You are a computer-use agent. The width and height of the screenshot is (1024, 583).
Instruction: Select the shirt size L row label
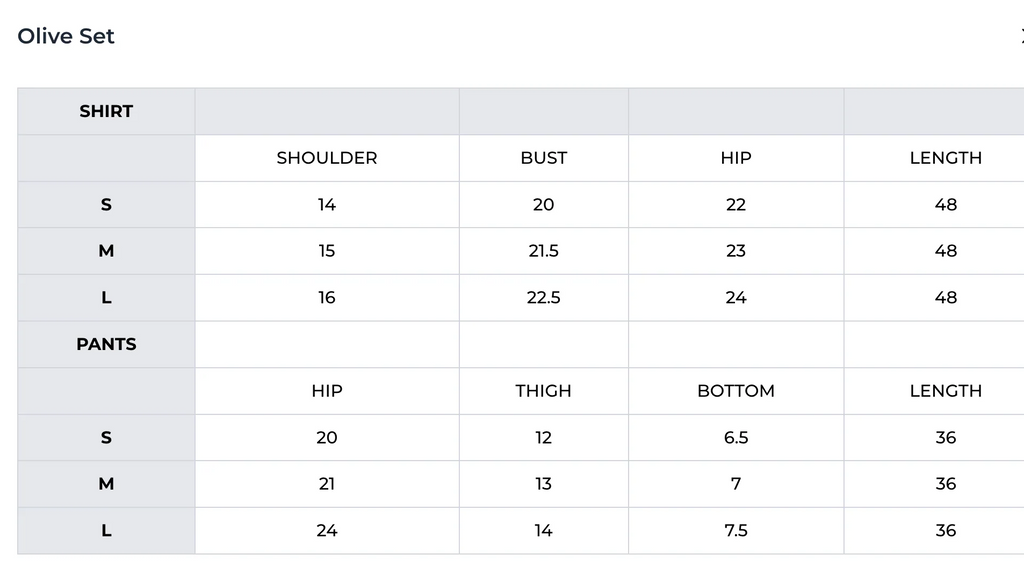coord(106,298)
